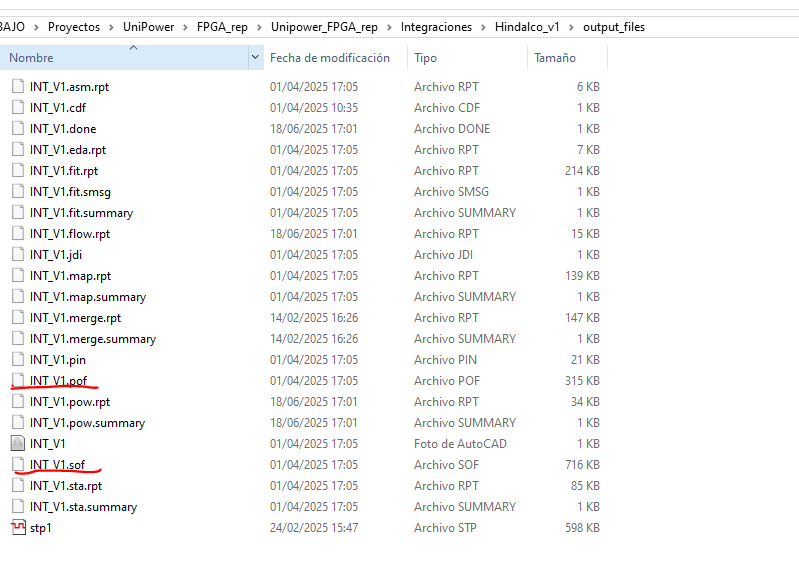The height and width of the screenshot is (578, 799).
Task: Click the INT_V1.map.summary file icon
Action: [x=18, y=296]
